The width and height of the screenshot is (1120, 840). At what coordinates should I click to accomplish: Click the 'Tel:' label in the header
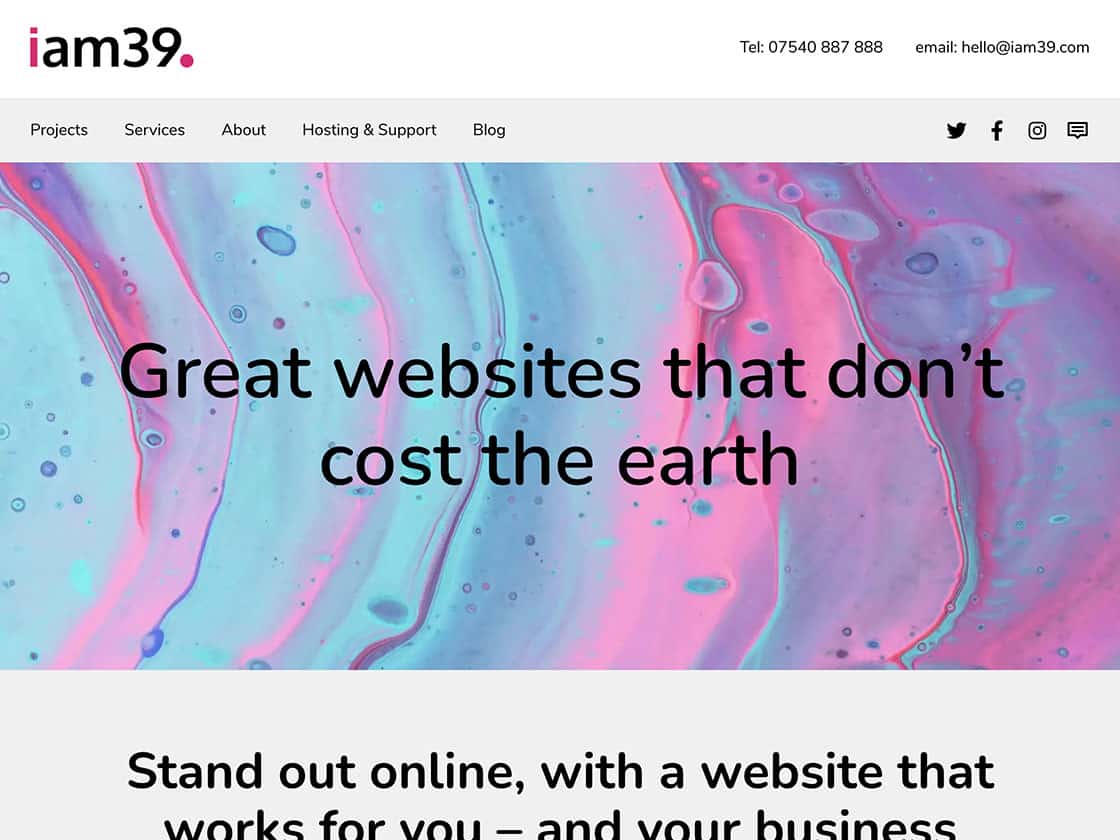tap(751, 47)
